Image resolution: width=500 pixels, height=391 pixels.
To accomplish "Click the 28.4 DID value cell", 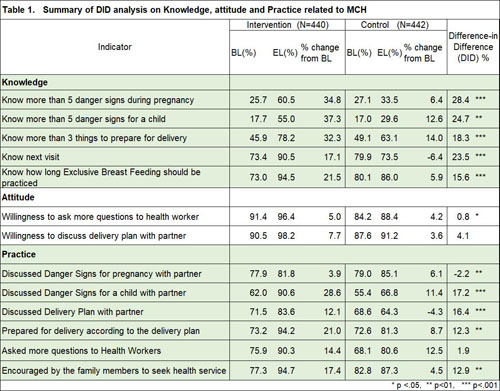I will [x=461, y=100].
